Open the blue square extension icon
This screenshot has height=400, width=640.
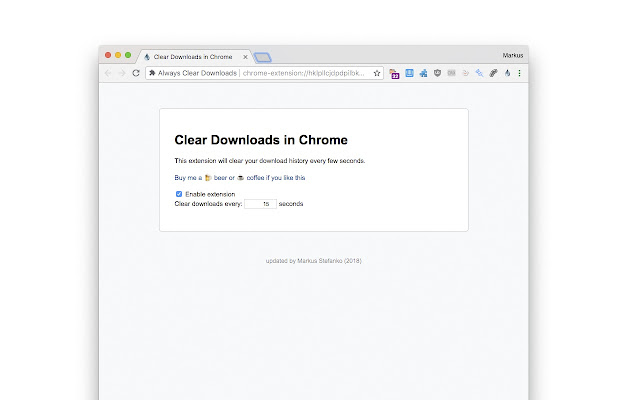(x=409, y=73)
